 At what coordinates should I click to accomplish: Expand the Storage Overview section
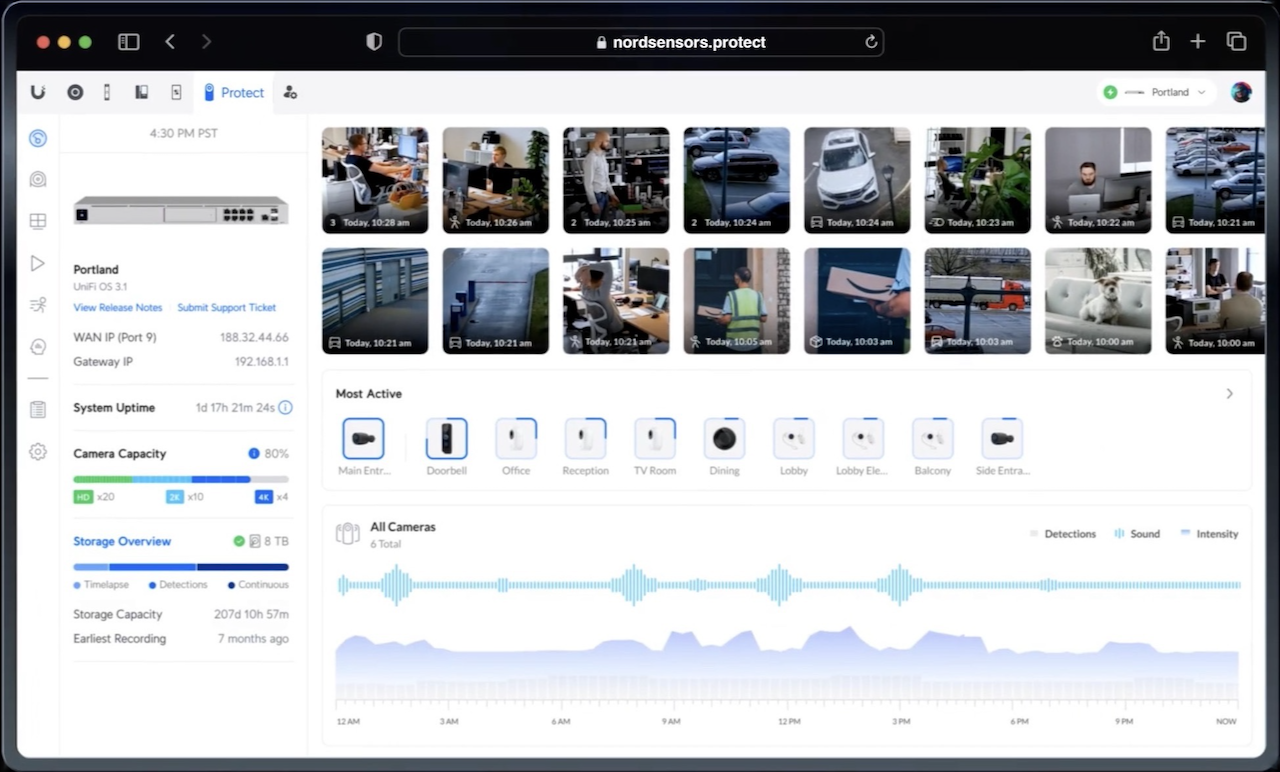122,541
